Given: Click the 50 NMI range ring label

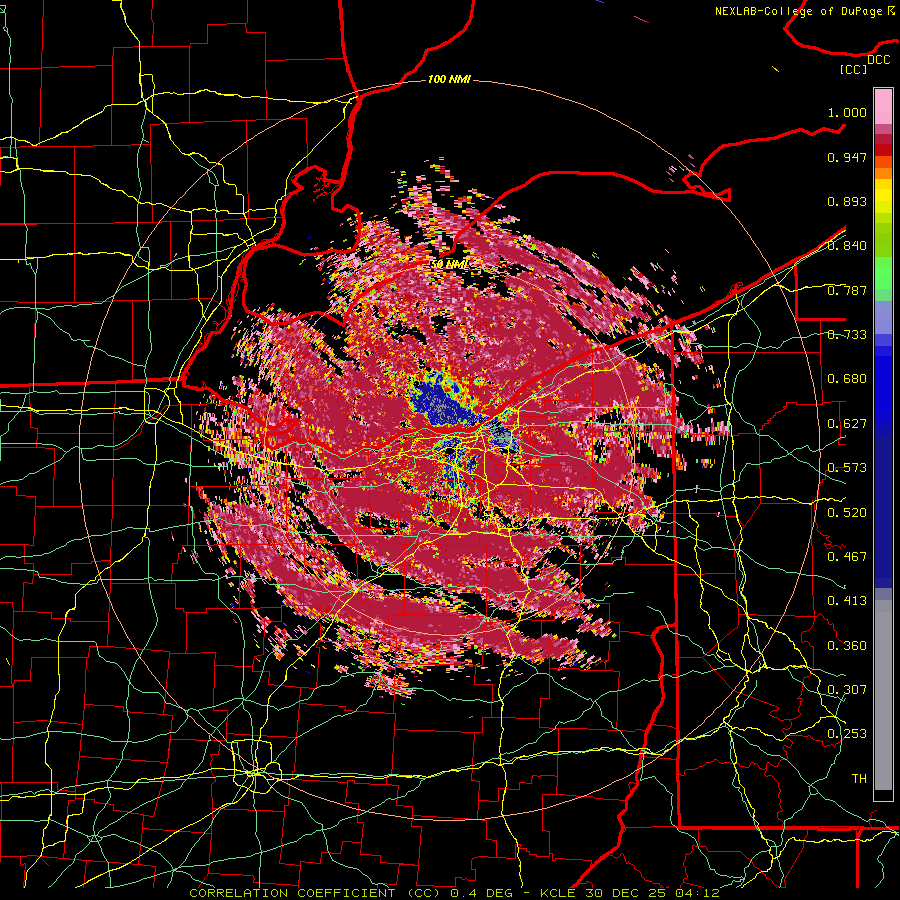Looking at the screenshot, I should [x=449, y=264].
